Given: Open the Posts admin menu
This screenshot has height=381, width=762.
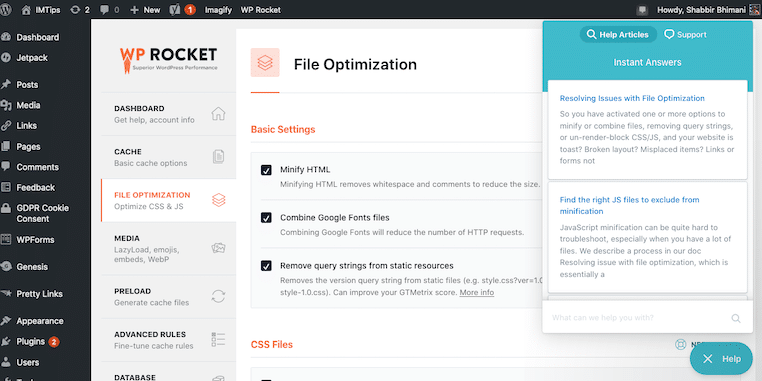Looking at the screenshot, I should coord(27,85).
